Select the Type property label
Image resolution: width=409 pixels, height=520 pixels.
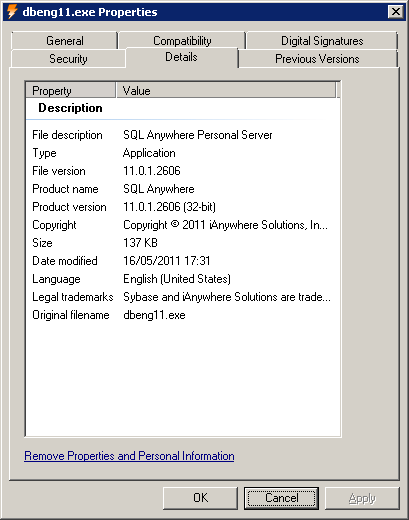[x=44, y=153]
